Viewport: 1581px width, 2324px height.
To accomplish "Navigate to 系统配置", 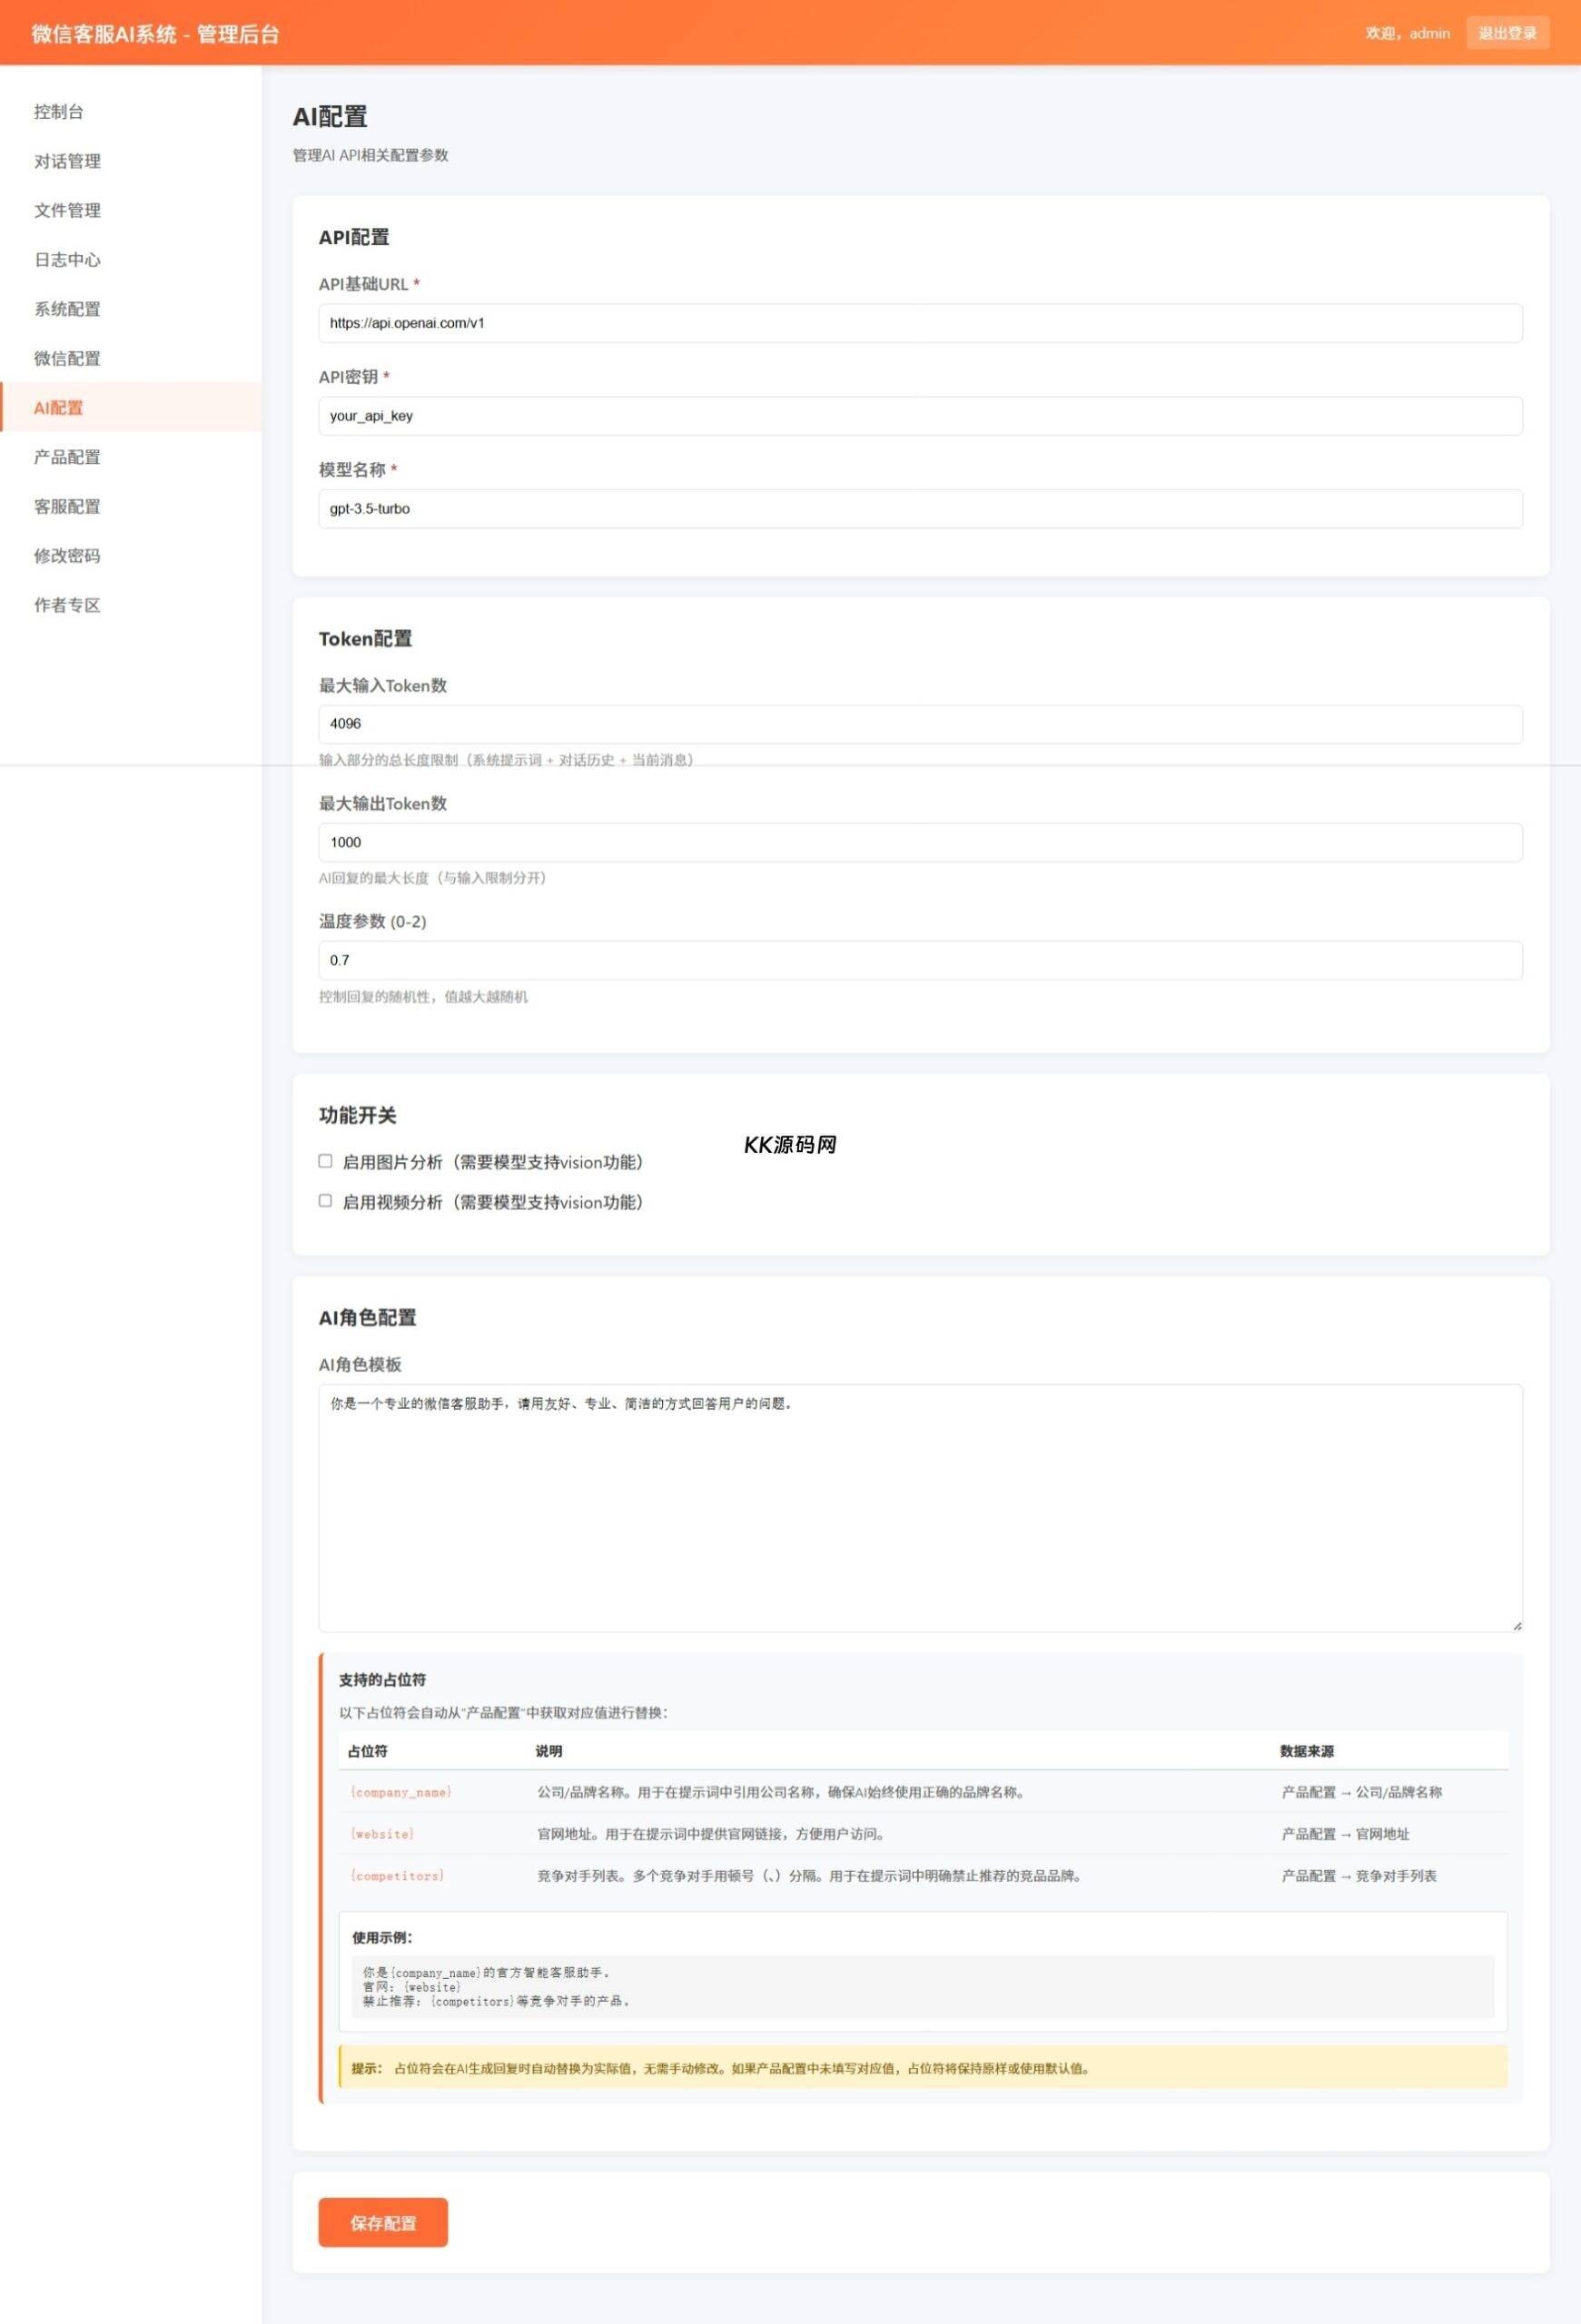I will [x=67, y=309].
